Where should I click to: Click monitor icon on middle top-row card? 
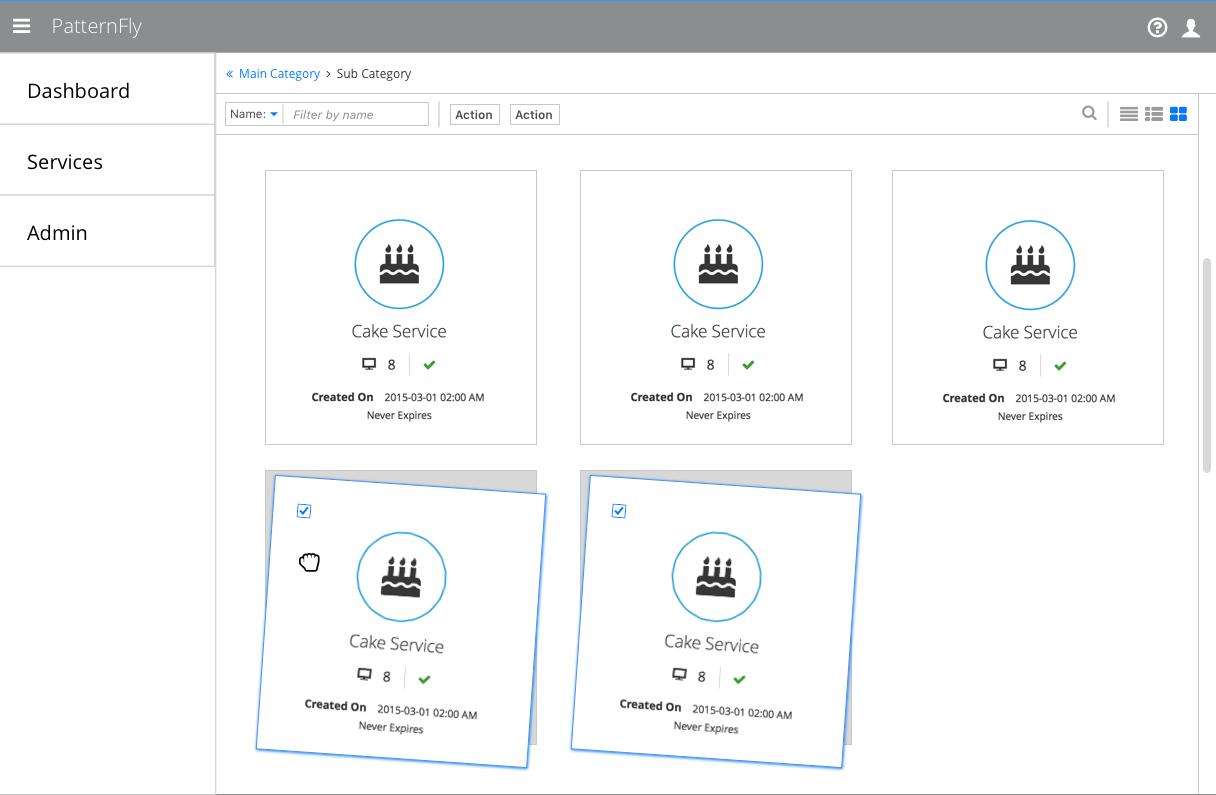tap(688, 364)
